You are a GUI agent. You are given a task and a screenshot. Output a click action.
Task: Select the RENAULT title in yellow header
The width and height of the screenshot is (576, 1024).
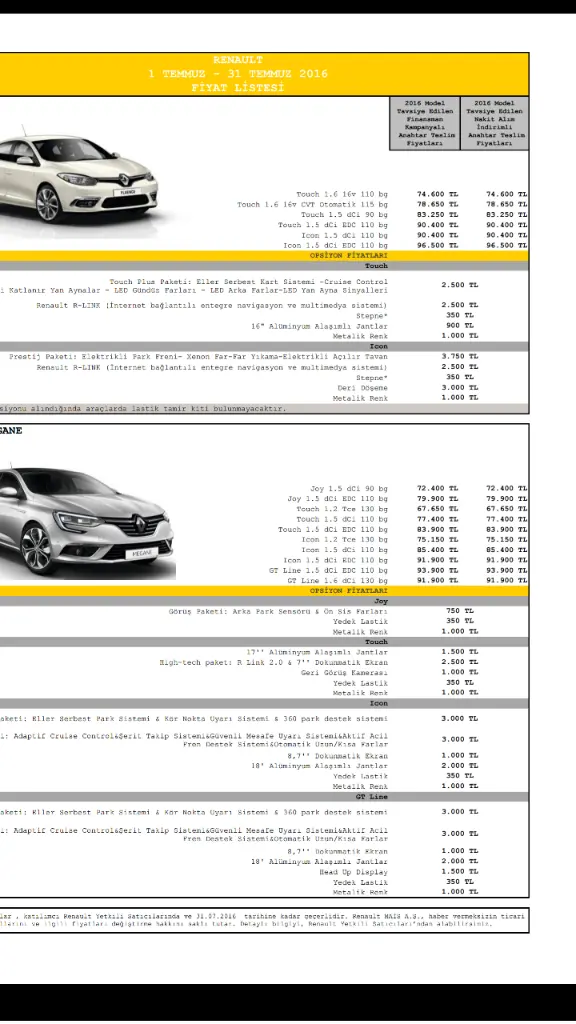[238, 60]
